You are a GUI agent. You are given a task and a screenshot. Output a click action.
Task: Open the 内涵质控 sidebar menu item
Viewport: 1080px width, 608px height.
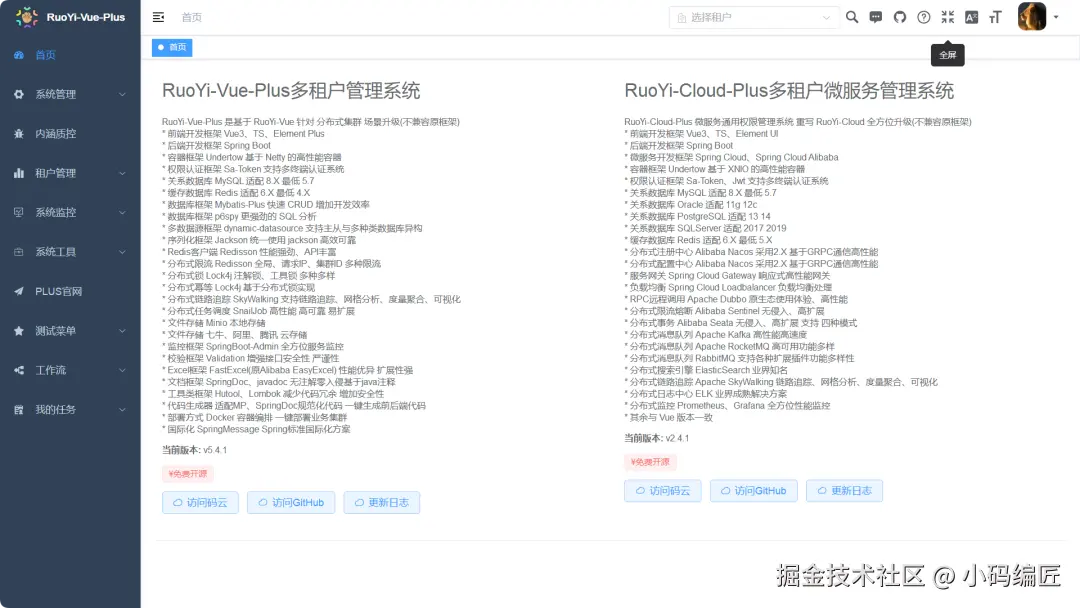pyautogui.click(x=70, y=134)
